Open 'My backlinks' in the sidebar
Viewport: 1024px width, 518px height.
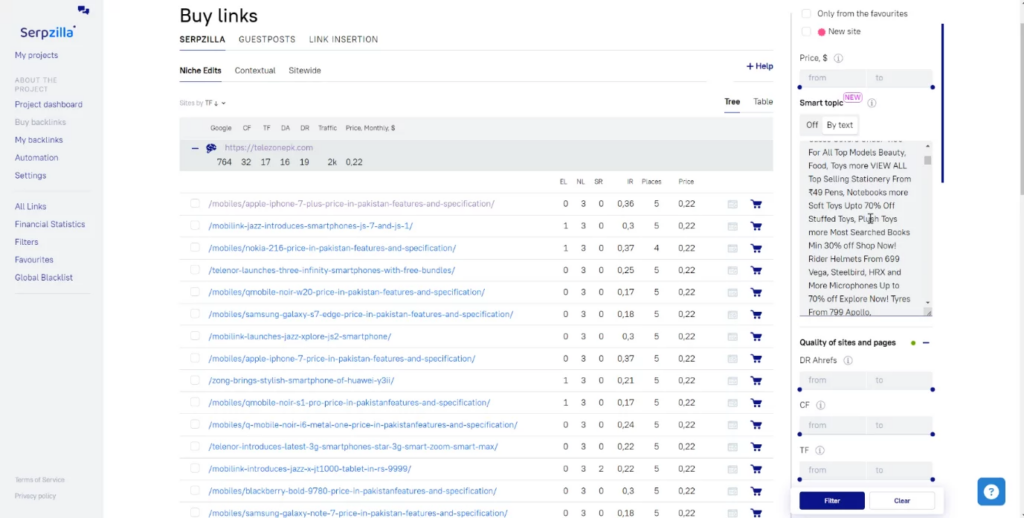(x=39, y=140)
